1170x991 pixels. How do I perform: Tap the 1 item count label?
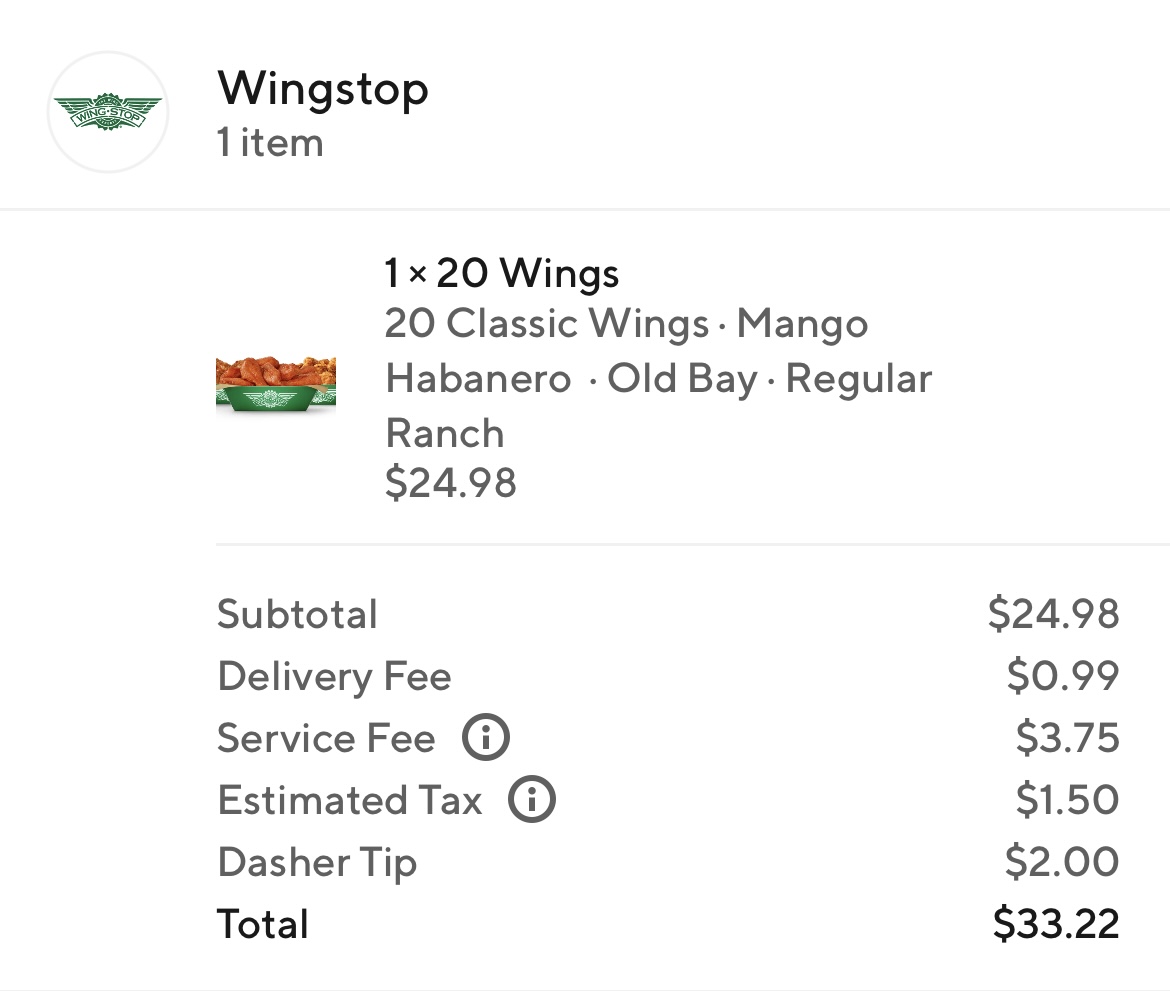tap(270, 143)
